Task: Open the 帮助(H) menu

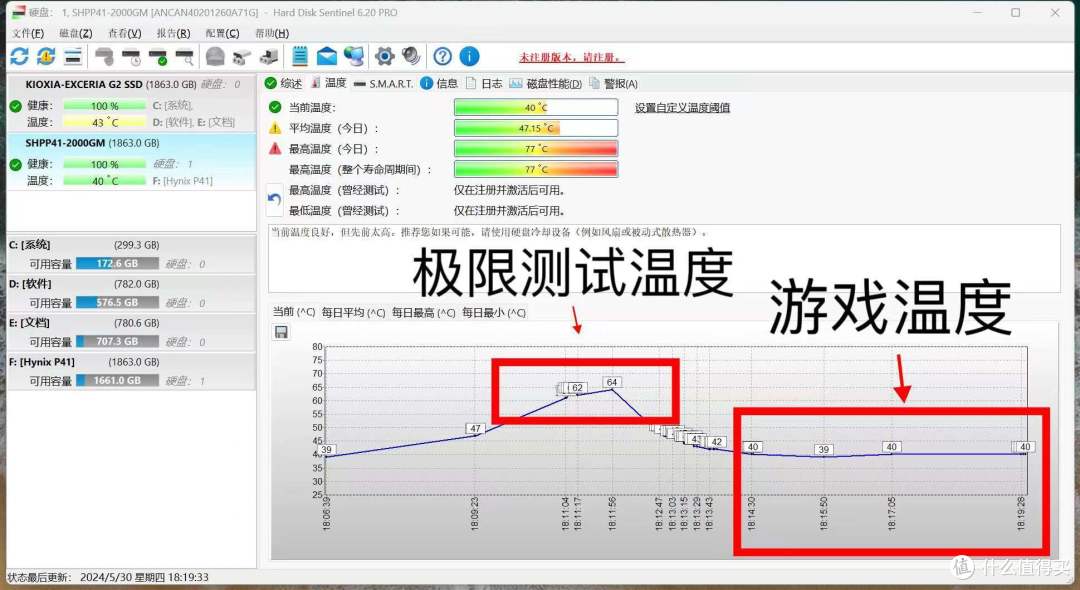Action: coord(272,33)
